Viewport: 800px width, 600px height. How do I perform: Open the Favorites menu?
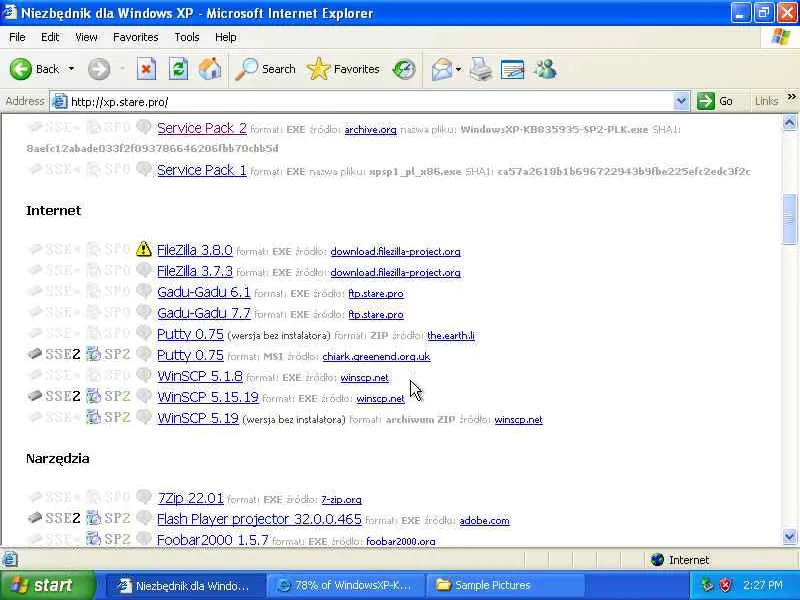pyautogui.click(x=136, y=37)
